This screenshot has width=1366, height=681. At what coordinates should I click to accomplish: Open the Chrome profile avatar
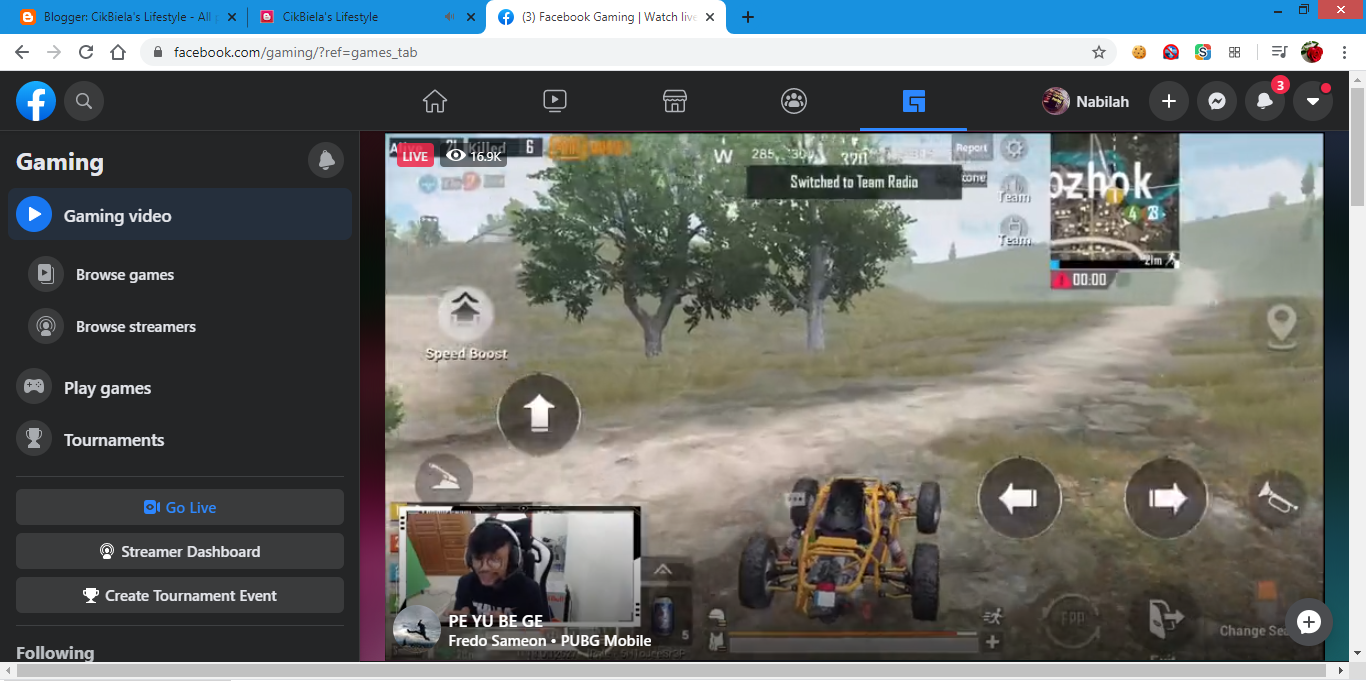point(1312,52)
